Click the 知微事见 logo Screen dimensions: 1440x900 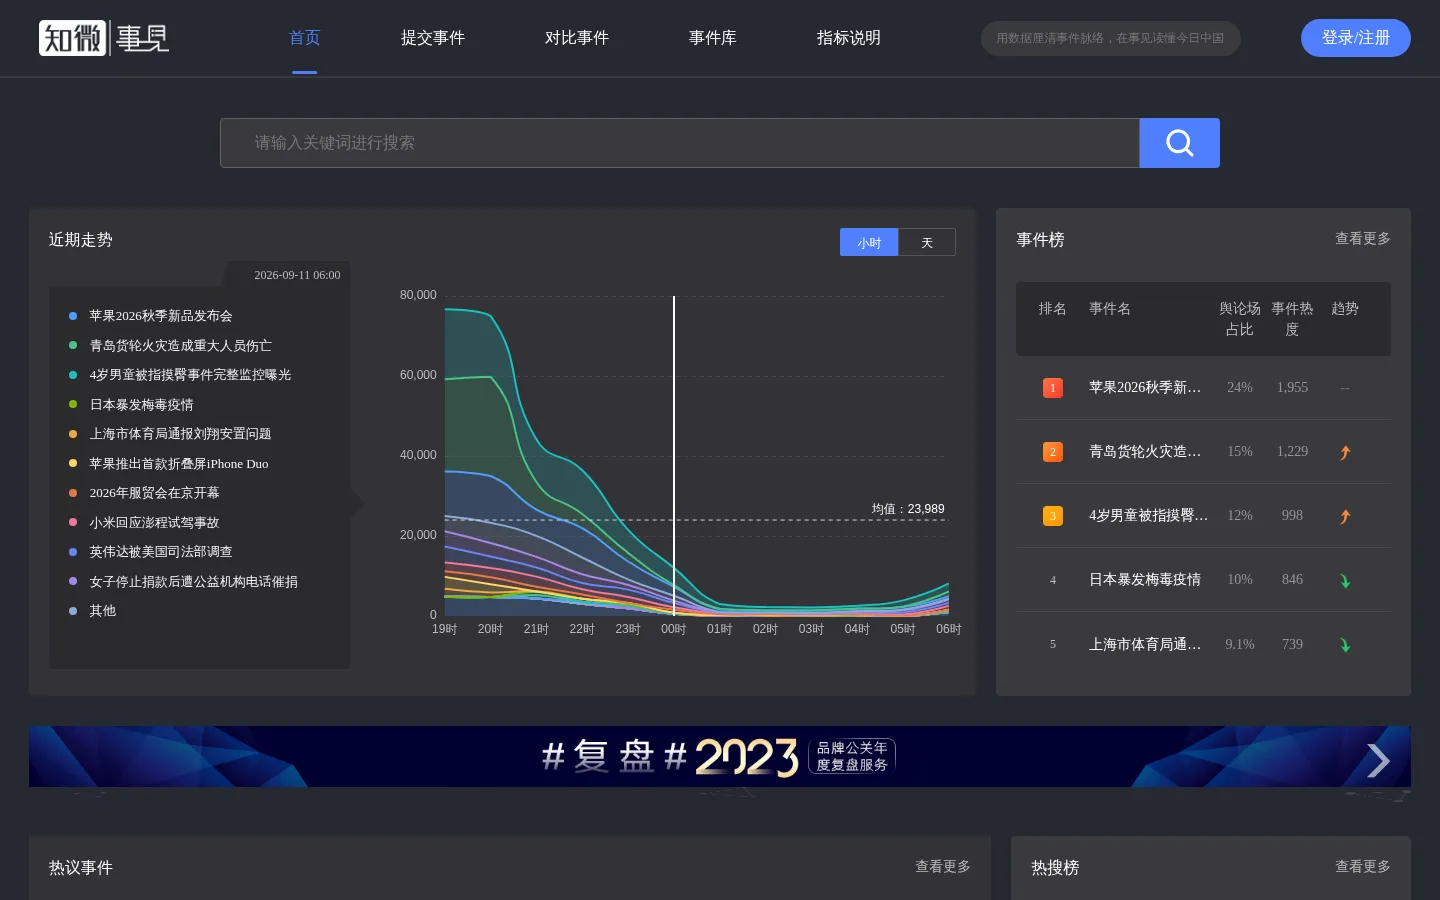[x=104, y=38]
